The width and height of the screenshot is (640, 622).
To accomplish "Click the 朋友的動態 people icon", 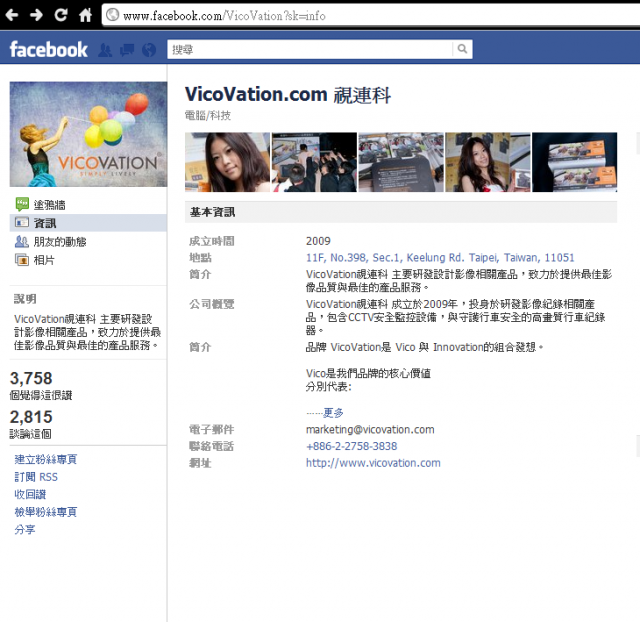I will pyautogui.click(x=22, y=241).
